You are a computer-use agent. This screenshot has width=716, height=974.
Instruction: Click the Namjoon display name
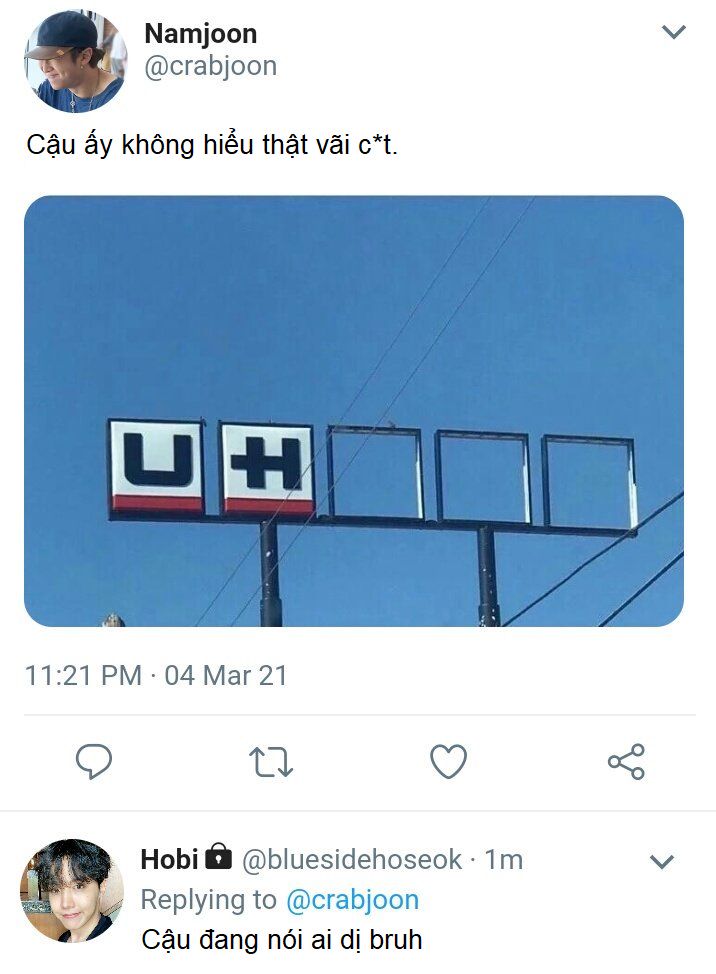(201, 34)
